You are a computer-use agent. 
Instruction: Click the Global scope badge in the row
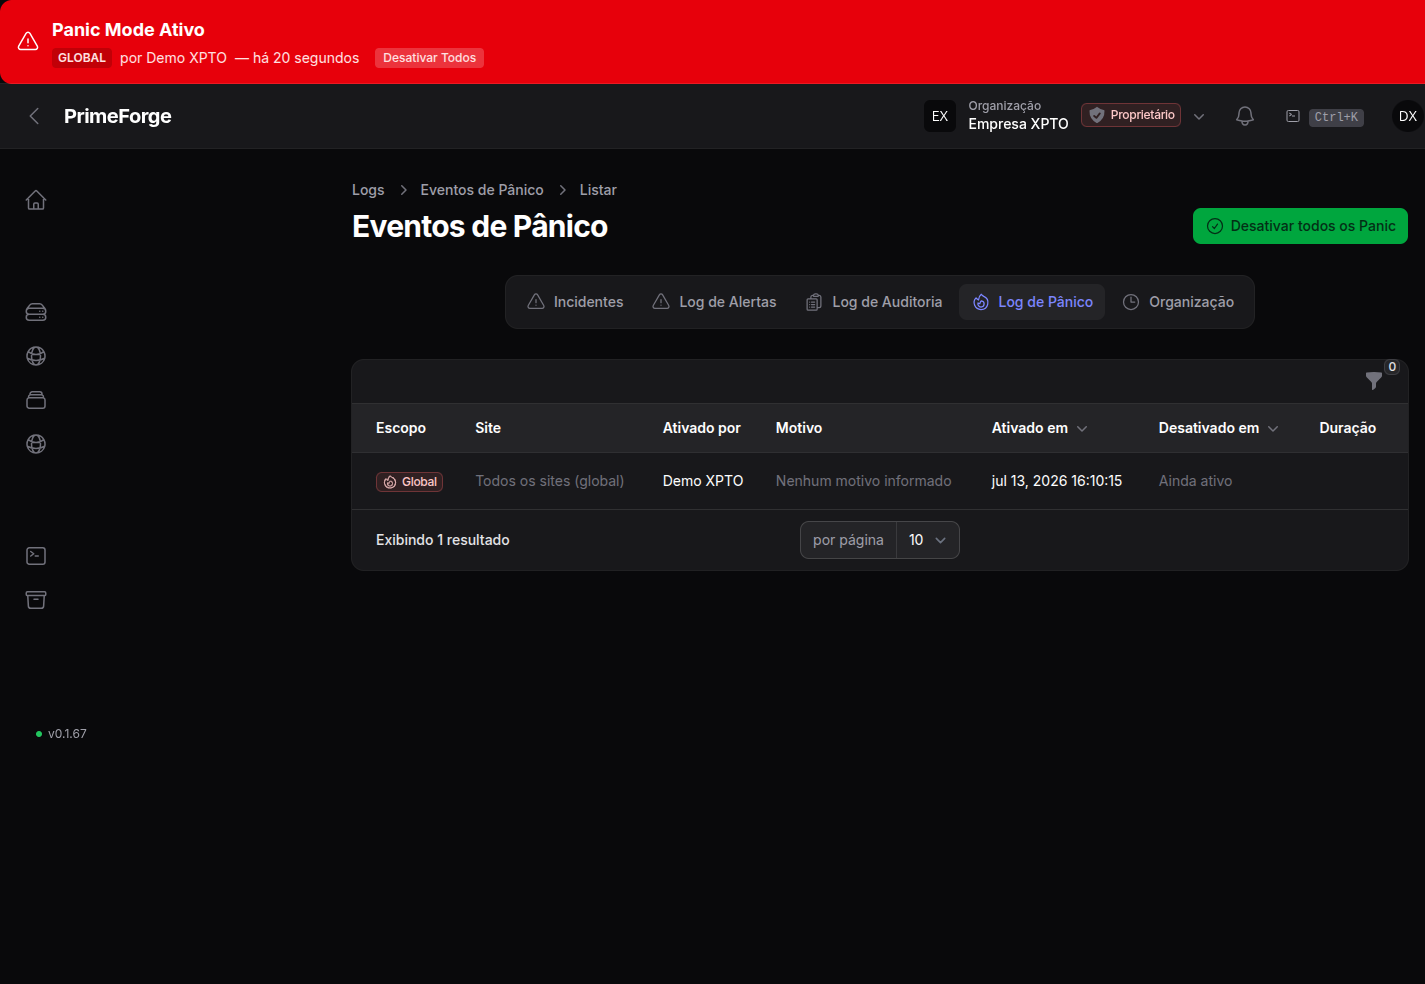click(x=409, y=482)
